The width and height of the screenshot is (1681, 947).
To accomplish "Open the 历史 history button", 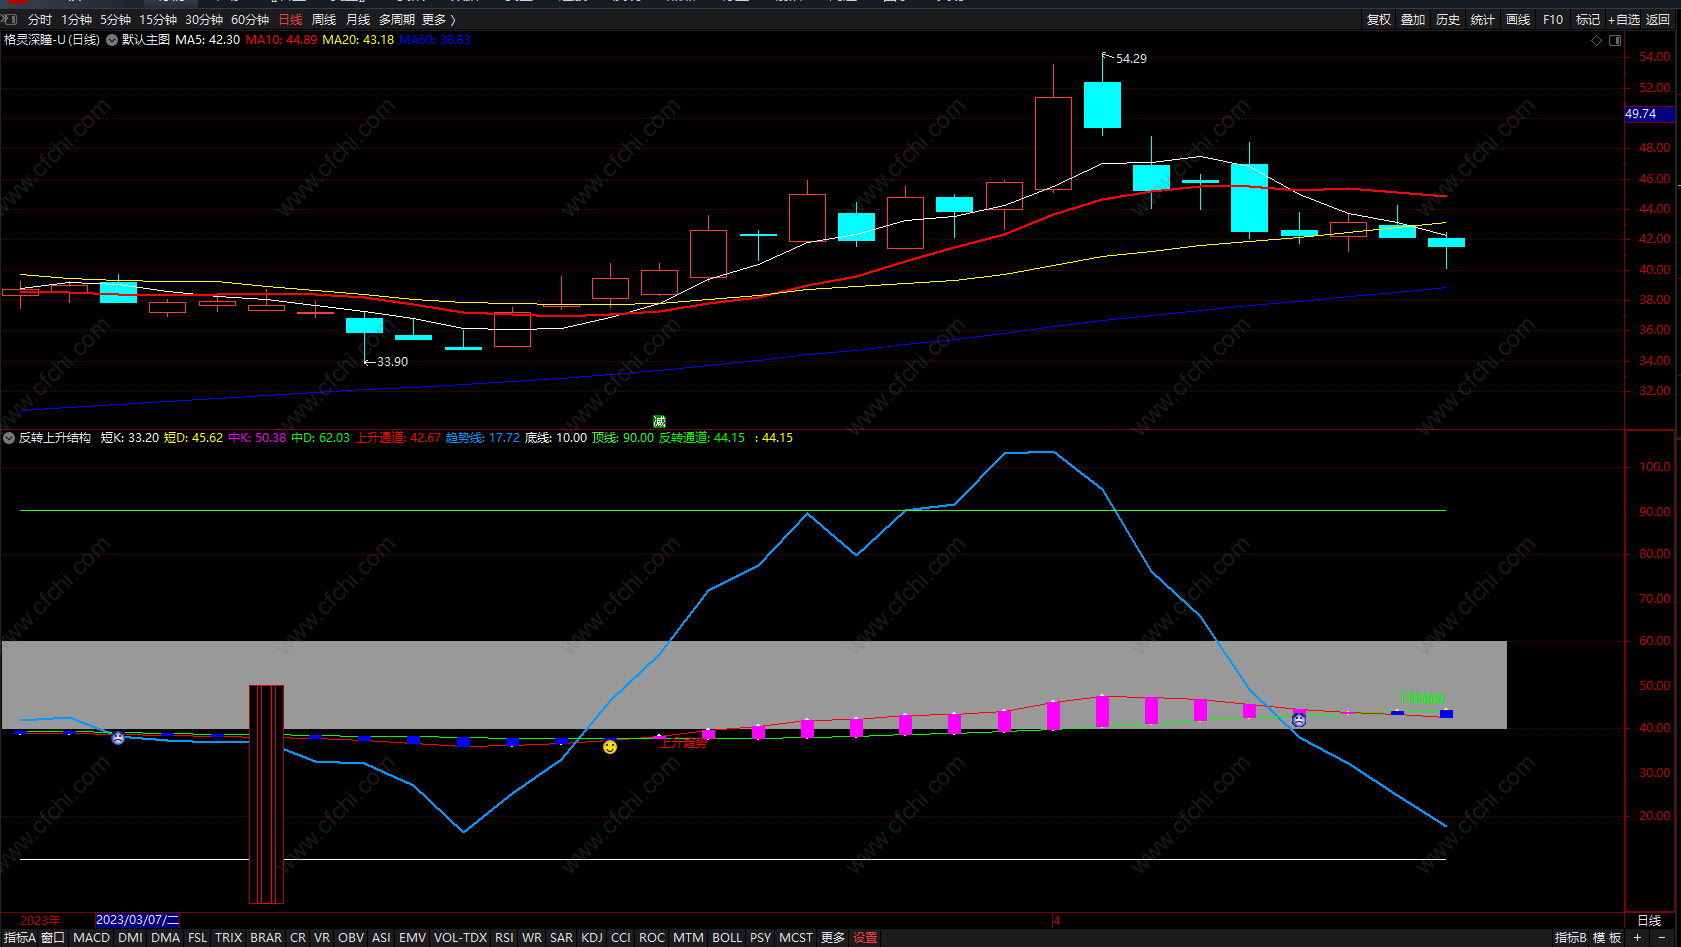I will (1448, 20).
